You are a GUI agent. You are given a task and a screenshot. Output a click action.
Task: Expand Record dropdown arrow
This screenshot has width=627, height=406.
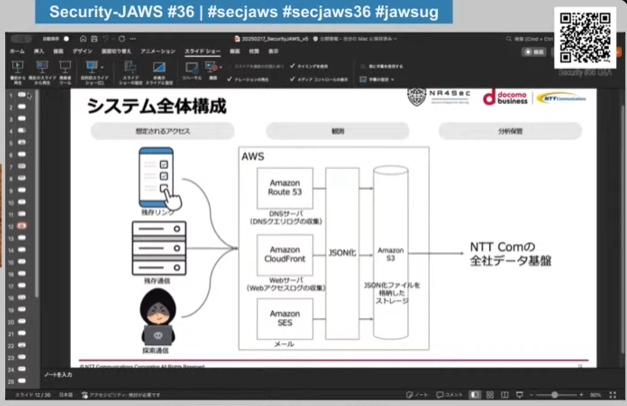coord(221,67)
